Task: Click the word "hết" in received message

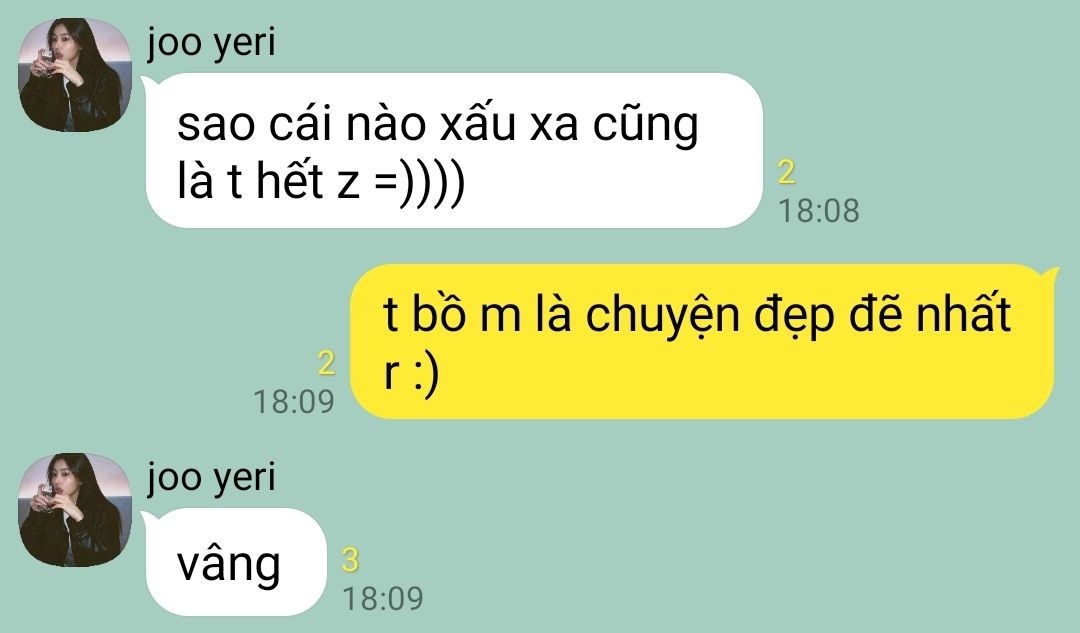Action: pos(290,180)
